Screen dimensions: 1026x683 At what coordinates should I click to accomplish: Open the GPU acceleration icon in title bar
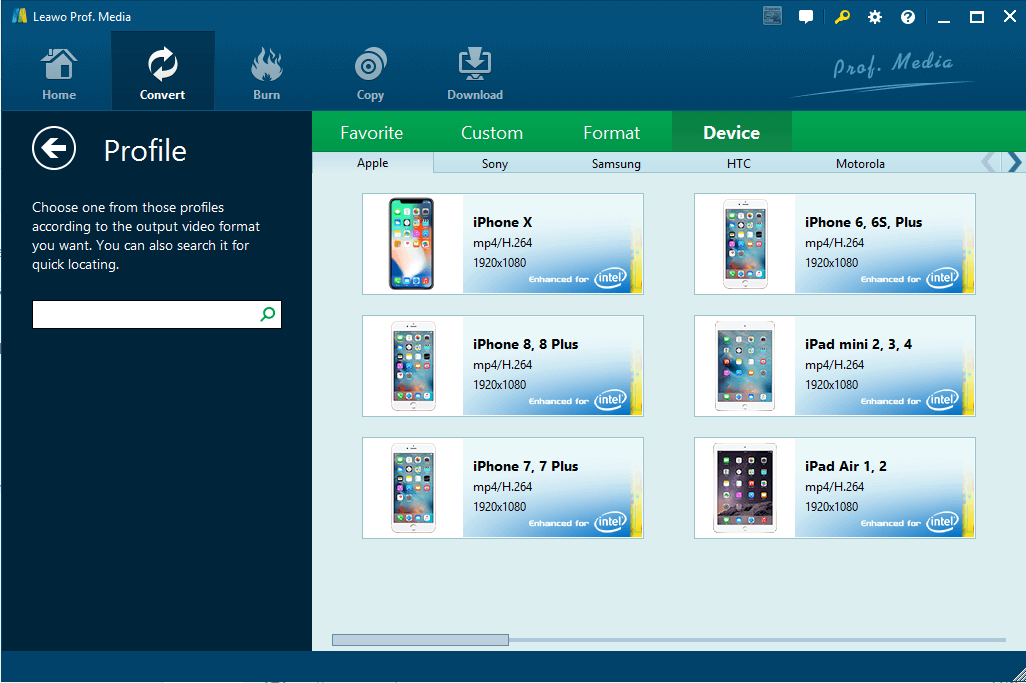[x=772, y=16]
